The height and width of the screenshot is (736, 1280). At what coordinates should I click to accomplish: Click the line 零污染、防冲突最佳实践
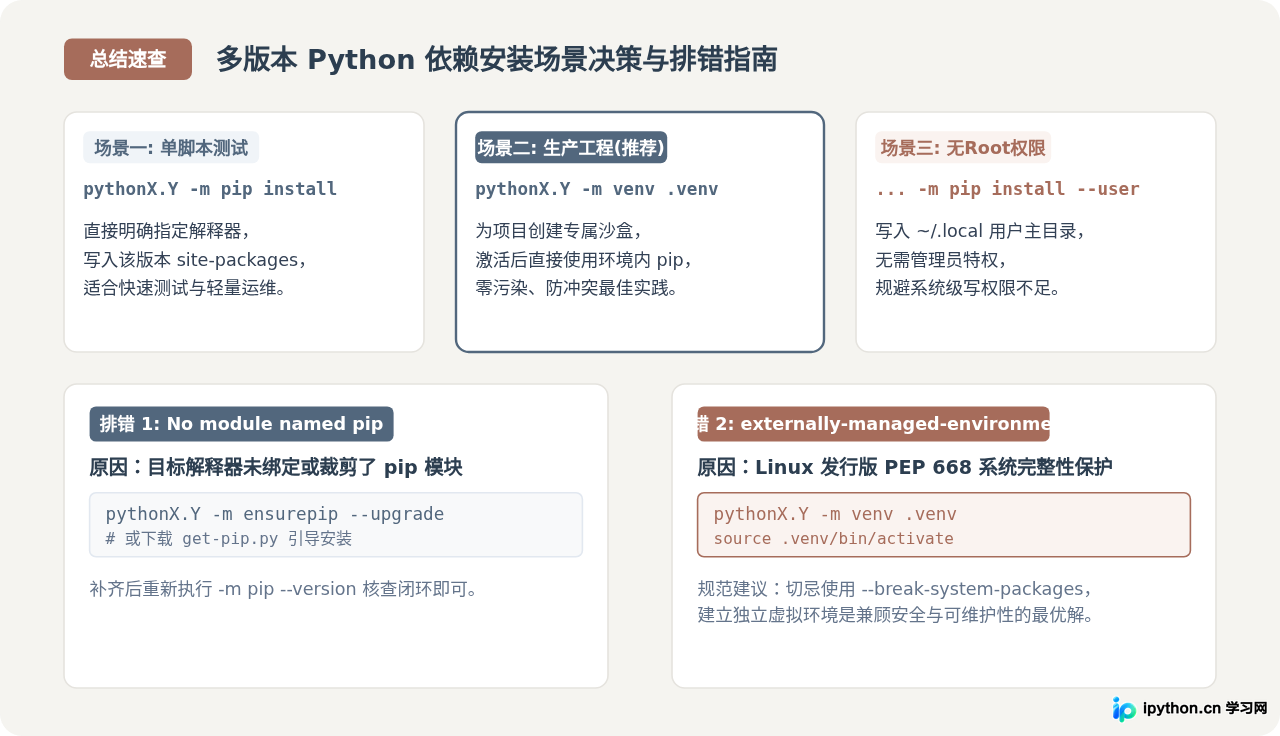tap(577, 288)
